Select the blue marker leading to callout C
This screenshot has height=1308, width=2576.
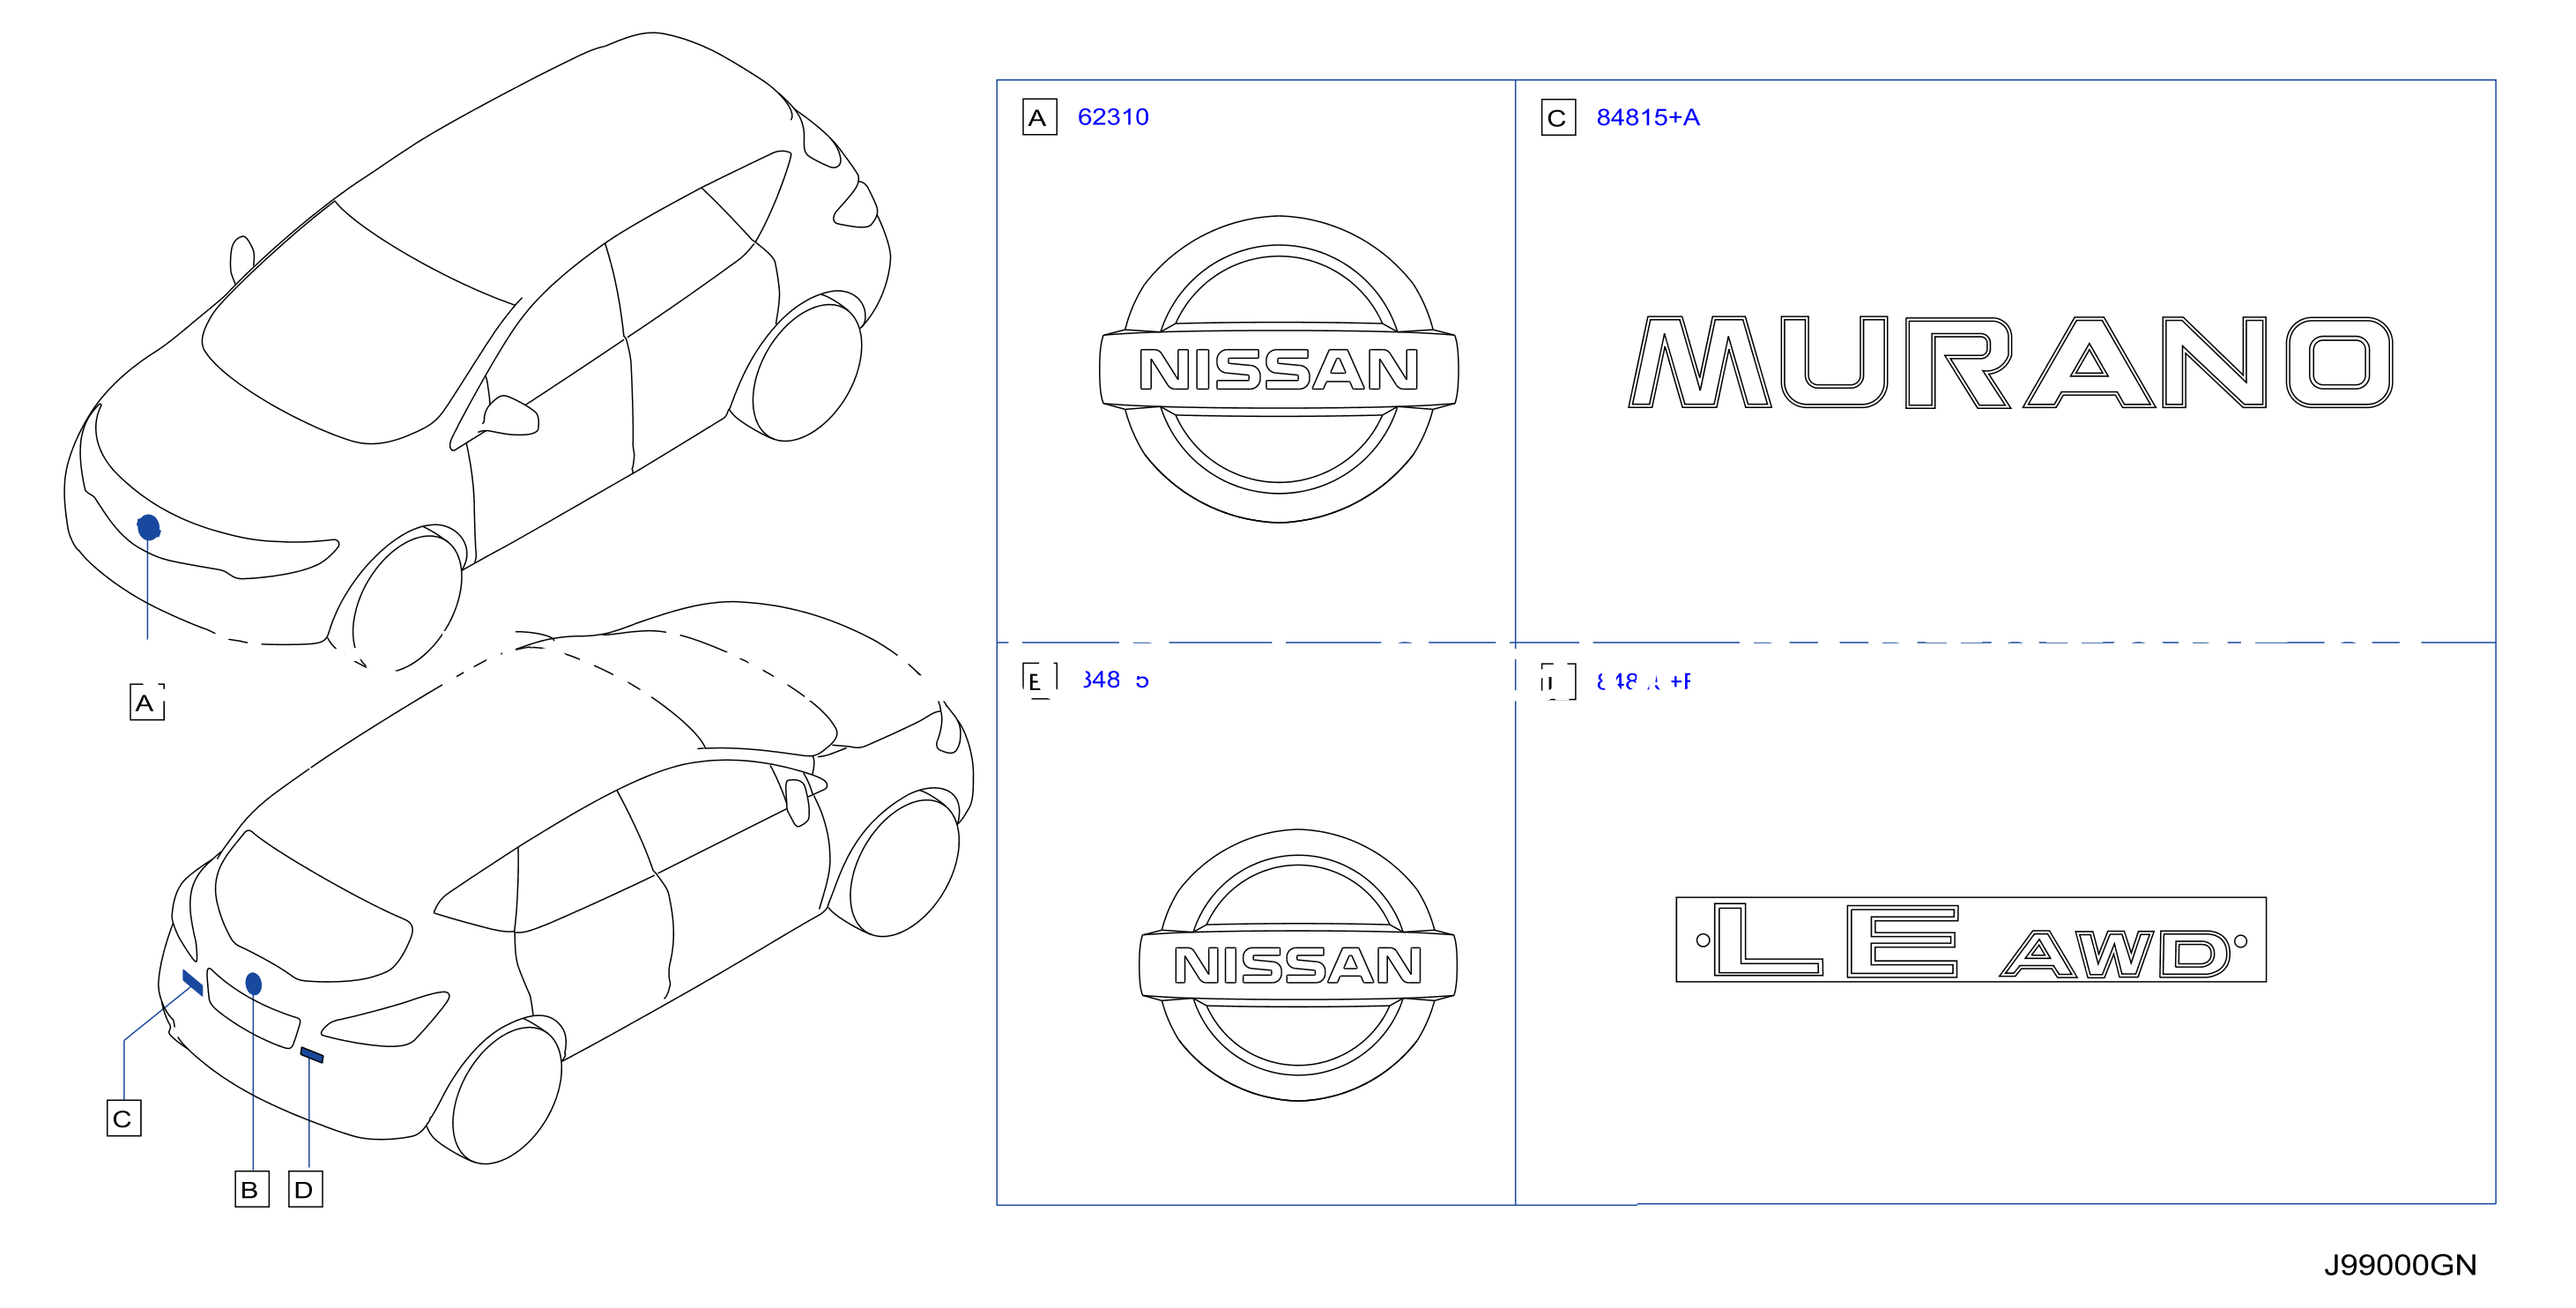coord(193,982)
